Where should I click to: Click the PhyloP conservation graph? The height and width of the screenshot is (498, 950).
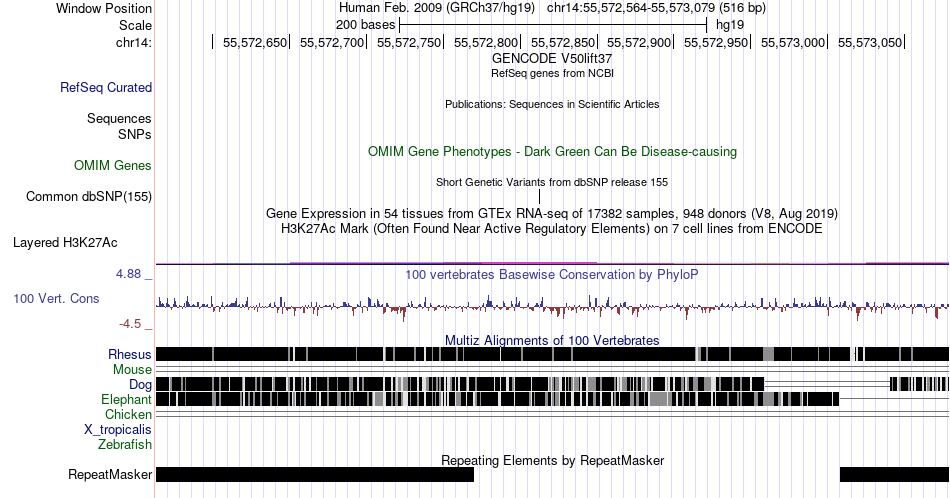pyautogui.click(x=552, y=306)
